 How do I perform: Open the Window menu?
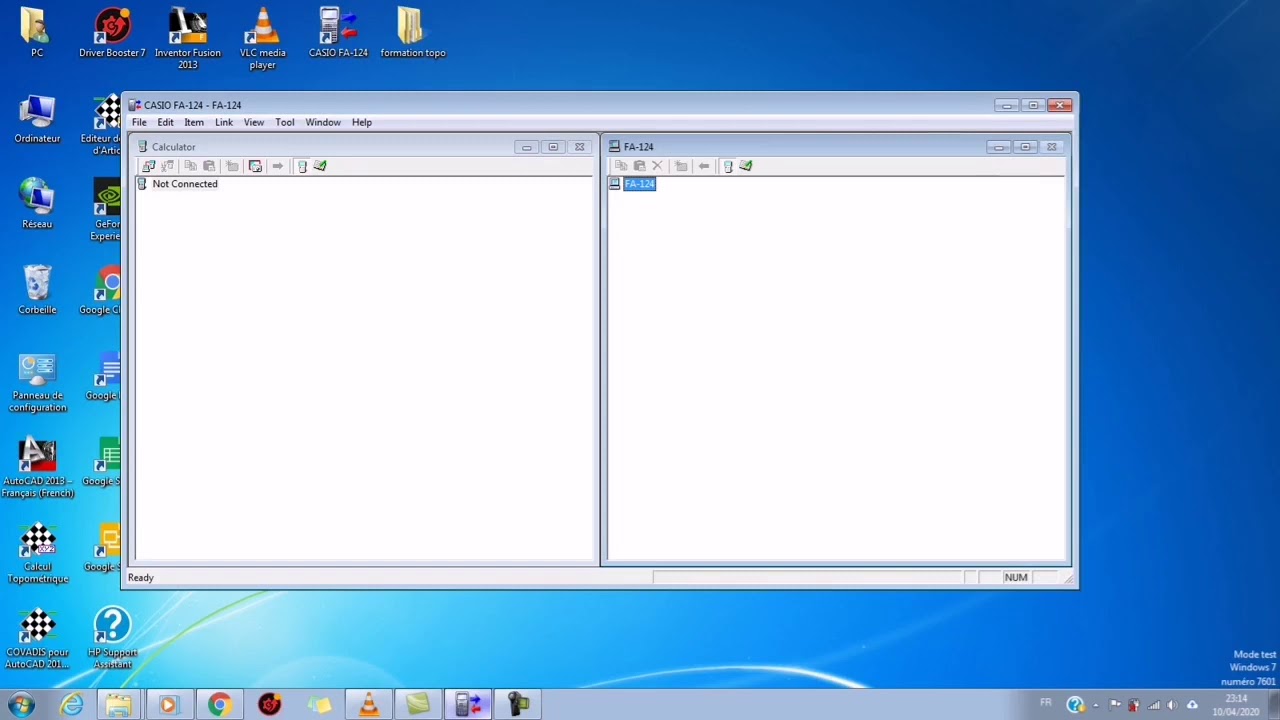[x=323, y=122]
